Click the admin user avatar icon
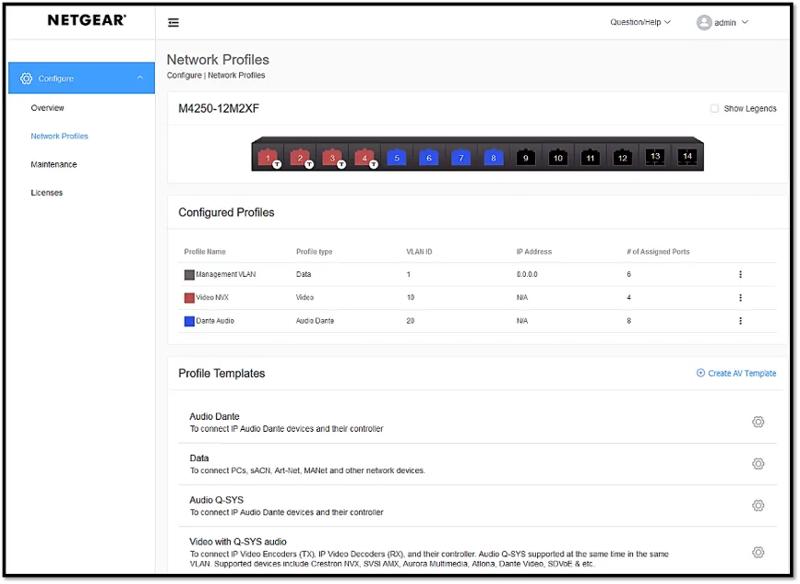 pyautogui.click(x=704, y=22)
